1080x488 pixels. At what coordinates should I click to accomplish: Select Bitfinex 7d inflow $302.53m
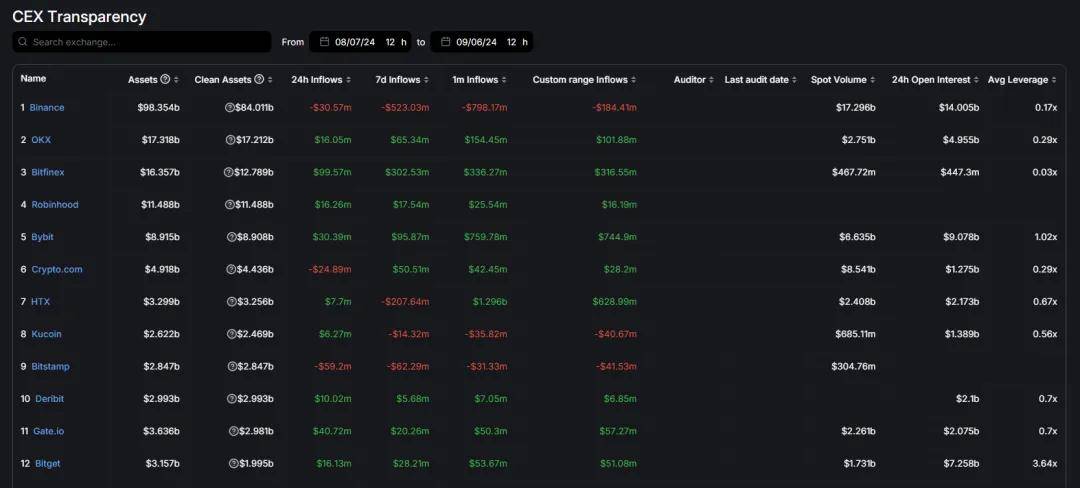407,172
